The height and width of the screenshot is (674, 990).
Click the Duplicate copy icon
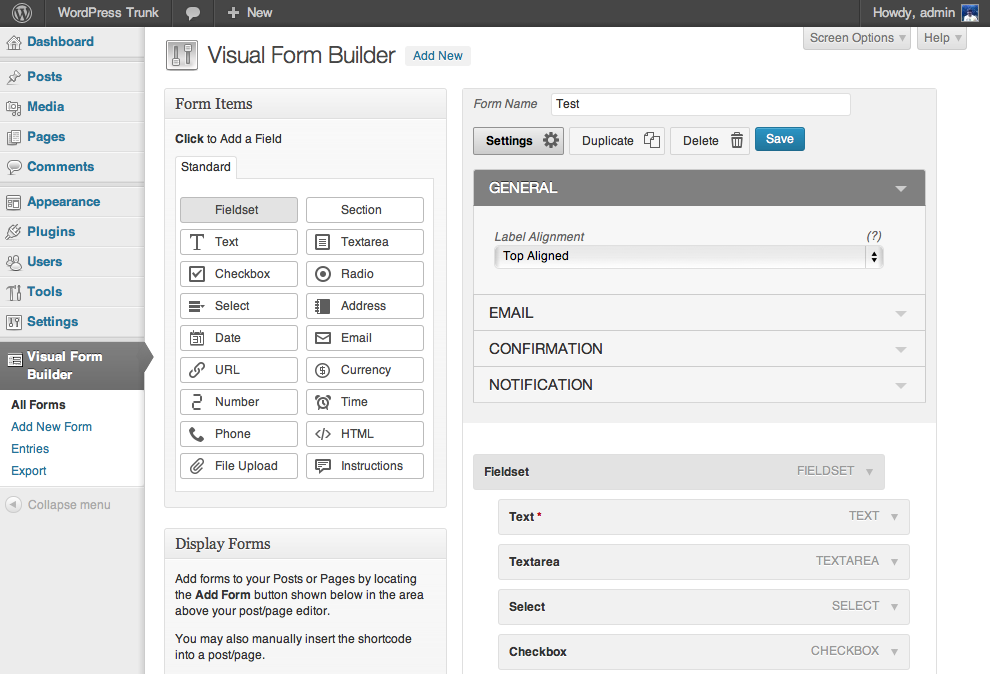tap(651, 141)
